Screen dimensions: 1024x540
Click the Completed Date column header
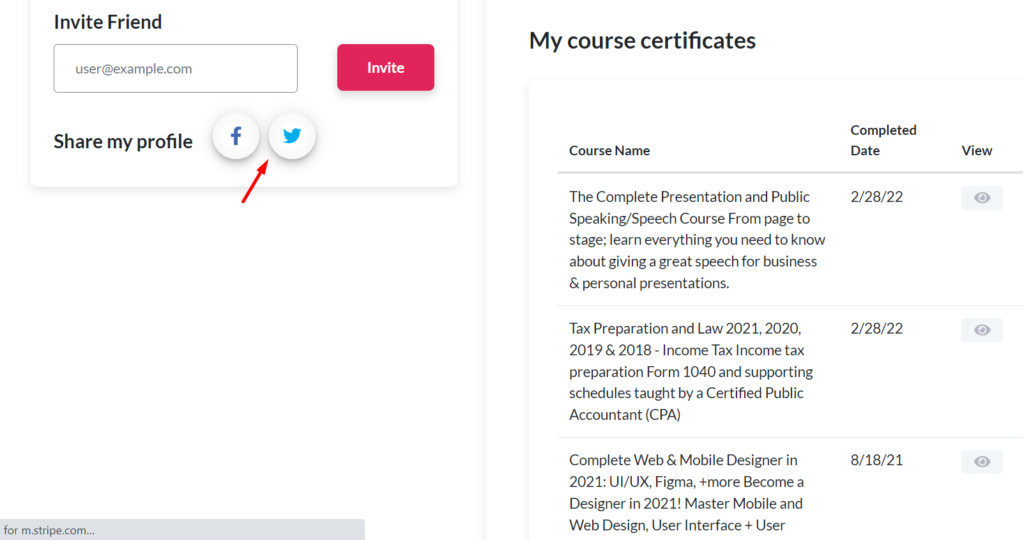coord(883,140)
